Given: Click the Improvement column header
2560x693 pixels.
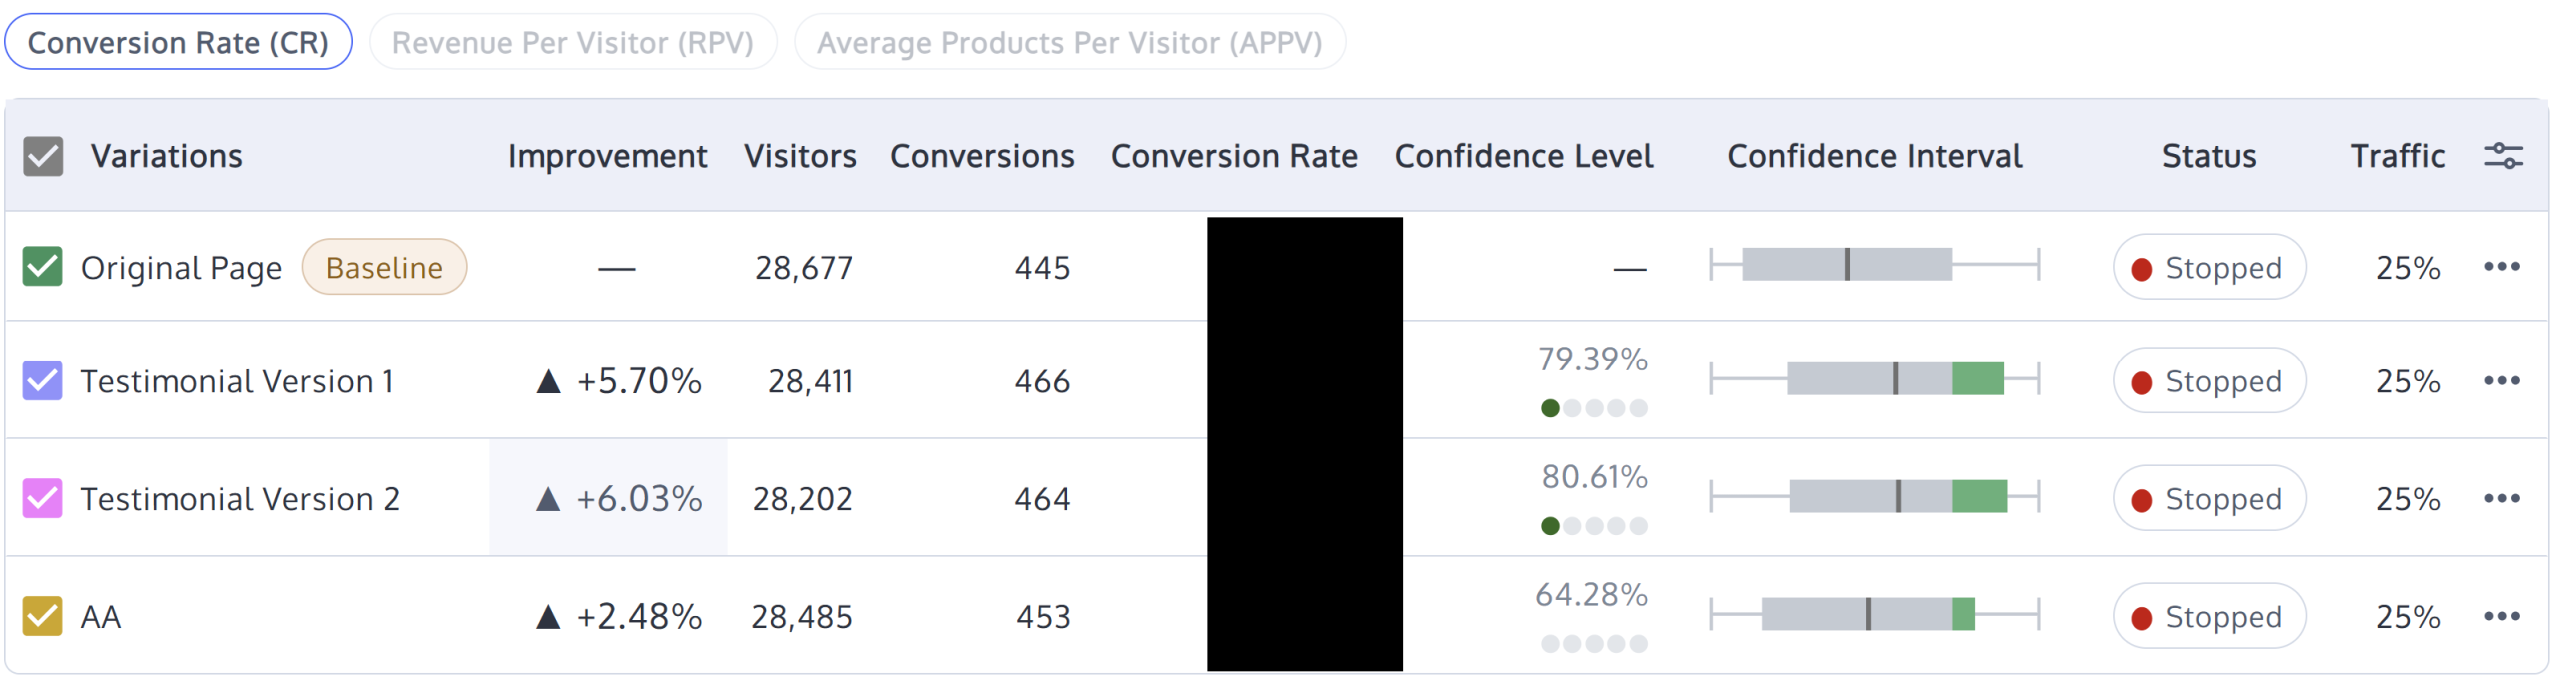Looking at the screenshot, I should pos(607,156).
